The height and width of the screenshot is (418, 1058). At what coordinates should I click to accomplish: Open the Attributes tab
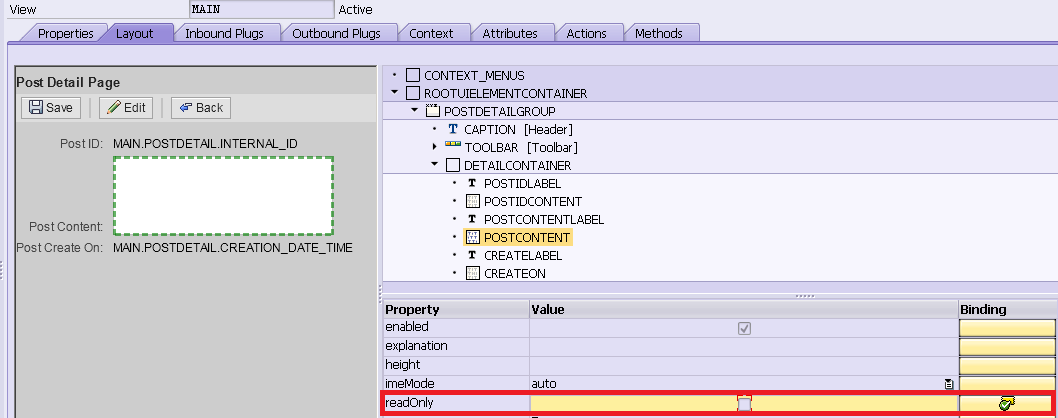[510, 33]
